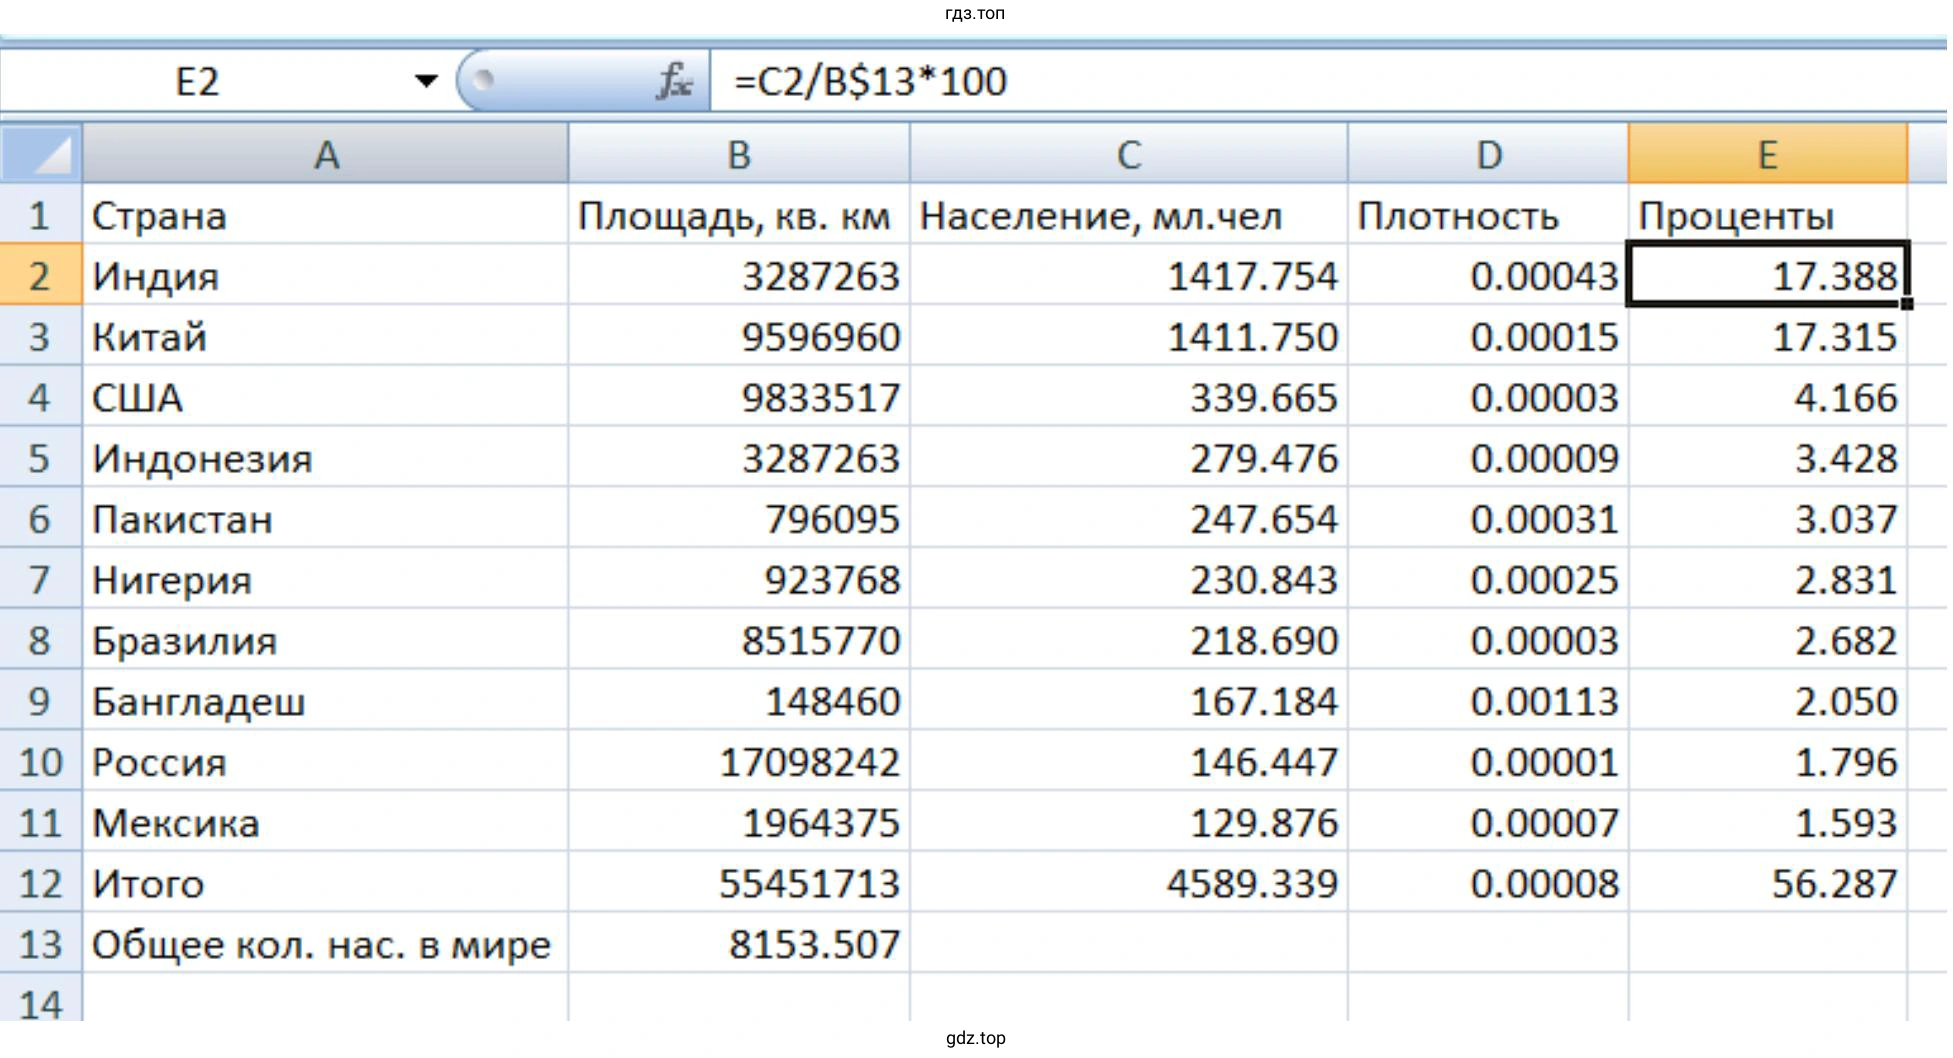Click the population value 1417.754

point(1129,276)
